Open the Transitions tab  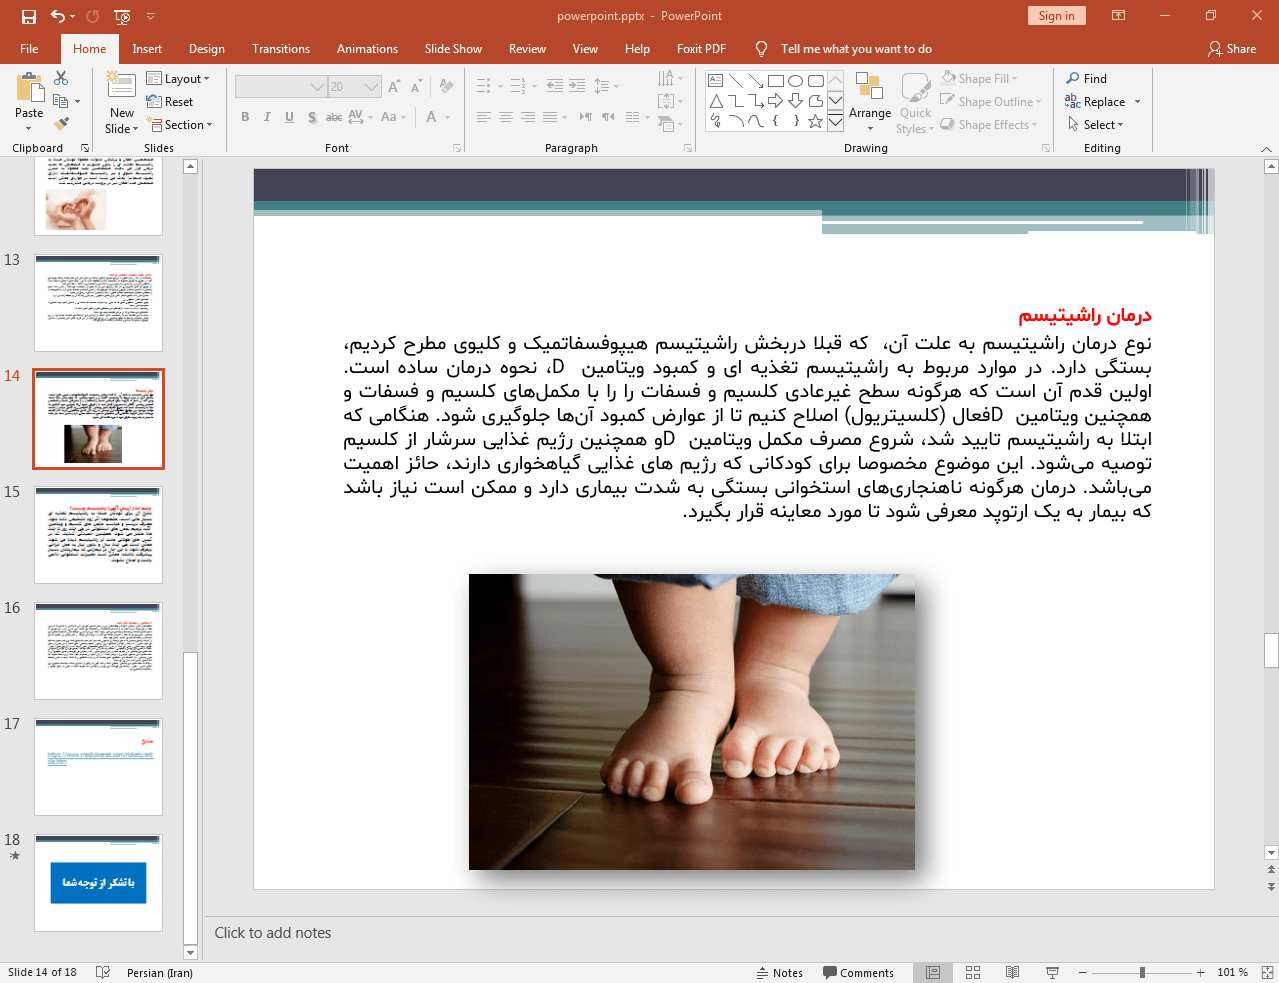[281, 48]
